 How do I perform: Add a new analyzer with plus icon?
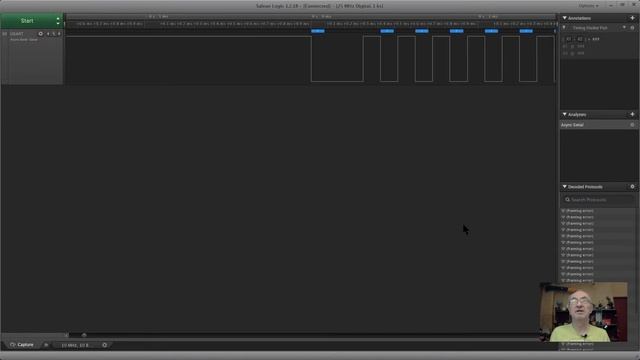tap(632, 114)
